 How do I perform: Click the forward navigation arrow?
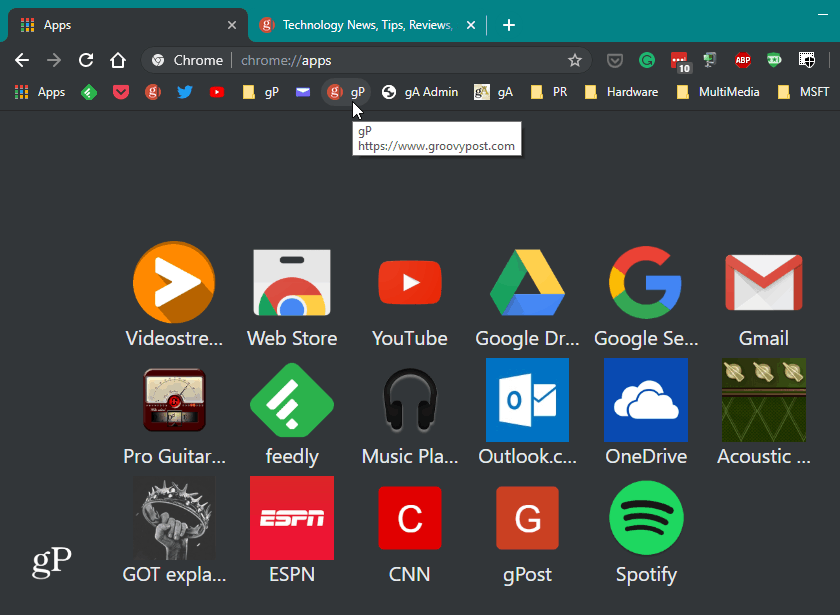pos(54,60)
